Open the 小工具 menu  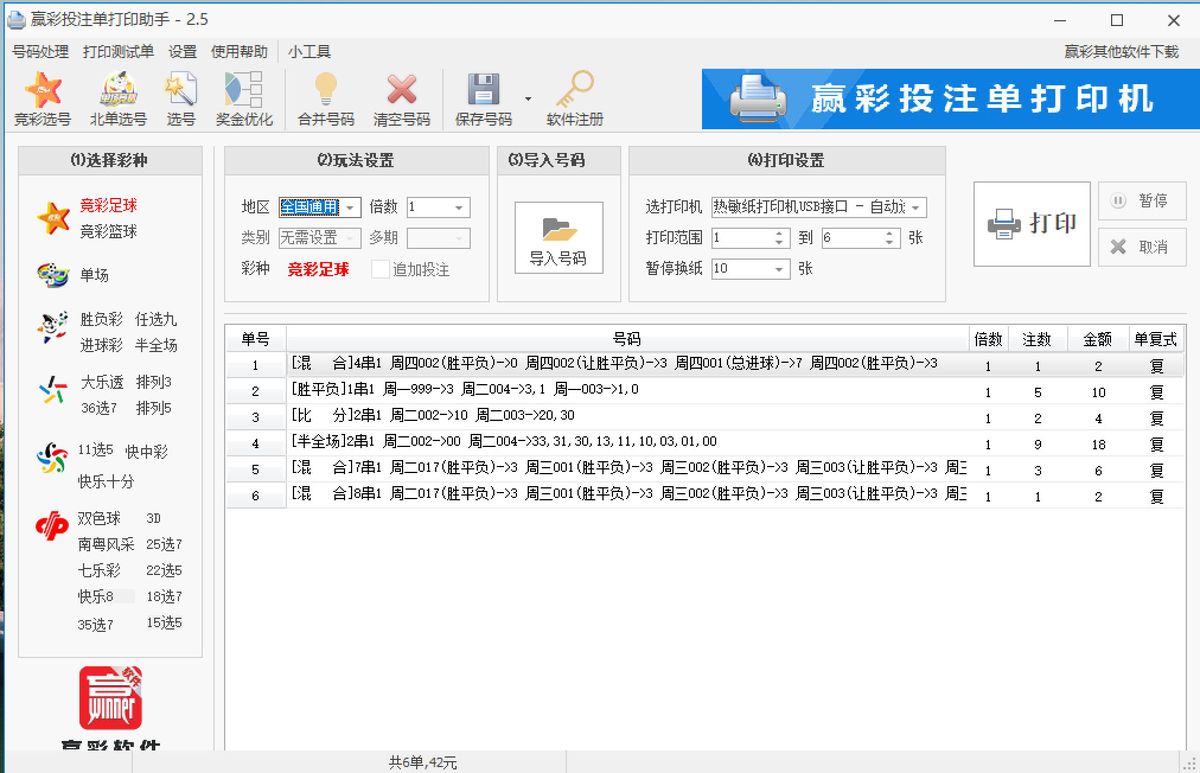pyautogui.click(x=310, y=52)
